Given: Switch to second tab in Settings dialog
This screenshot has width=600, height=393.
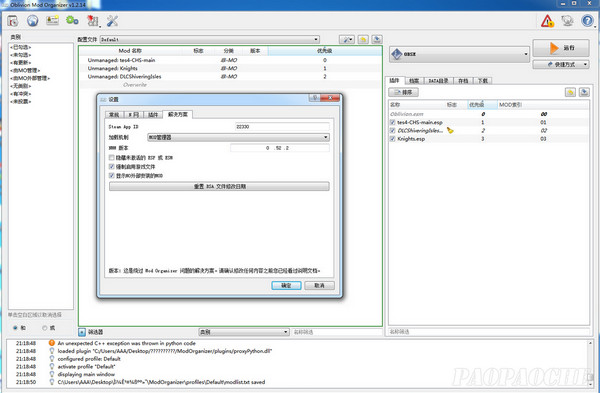Looking at the screenshot, I should pyautogui.click(x=133, y=115).
